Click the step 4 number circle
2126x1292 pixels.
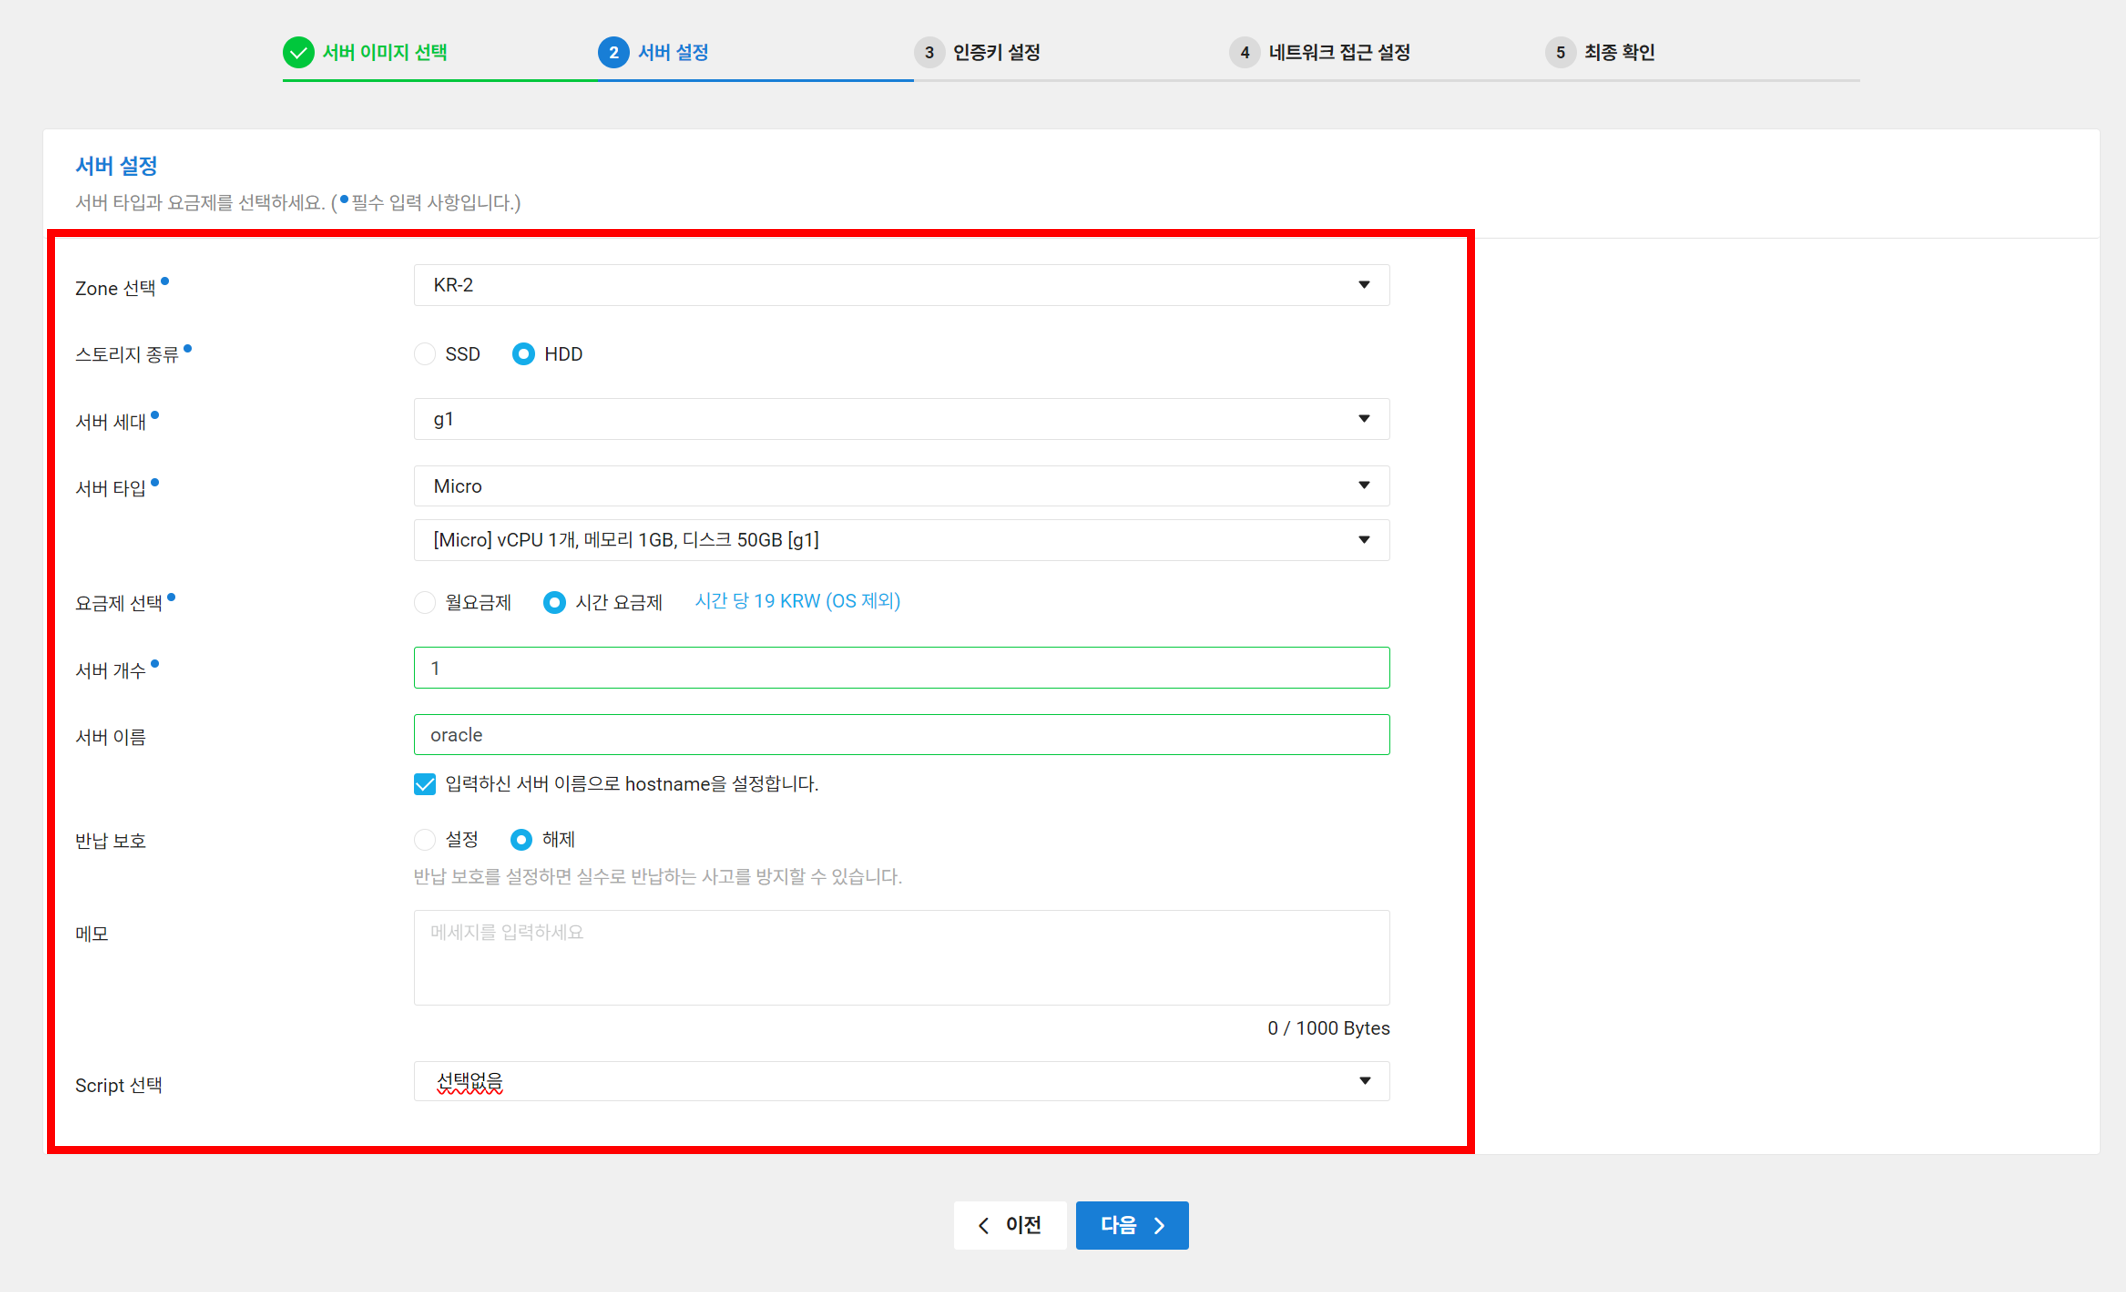tap(1244, 52)
